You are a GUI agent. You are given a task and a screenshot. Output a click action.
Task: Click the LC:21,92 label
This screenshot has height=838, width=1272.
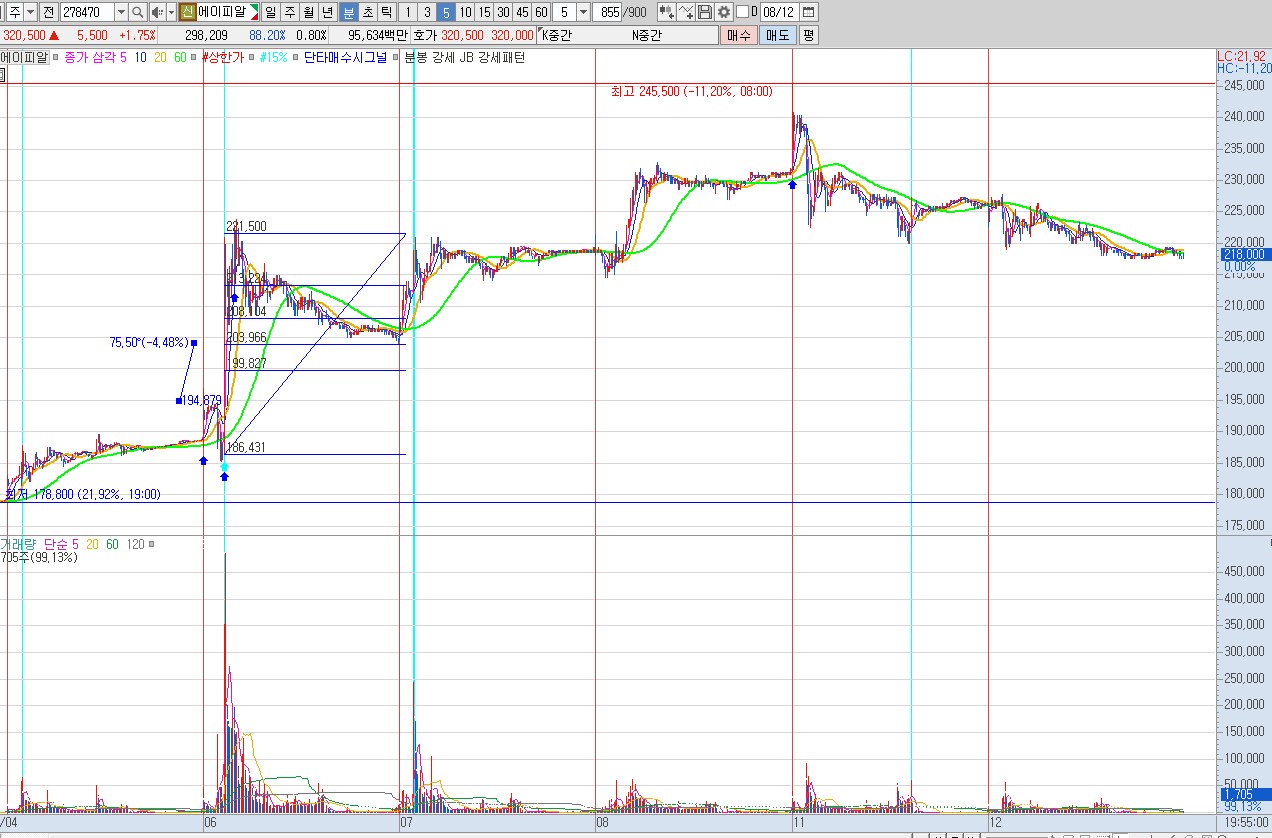(1244, 56)
